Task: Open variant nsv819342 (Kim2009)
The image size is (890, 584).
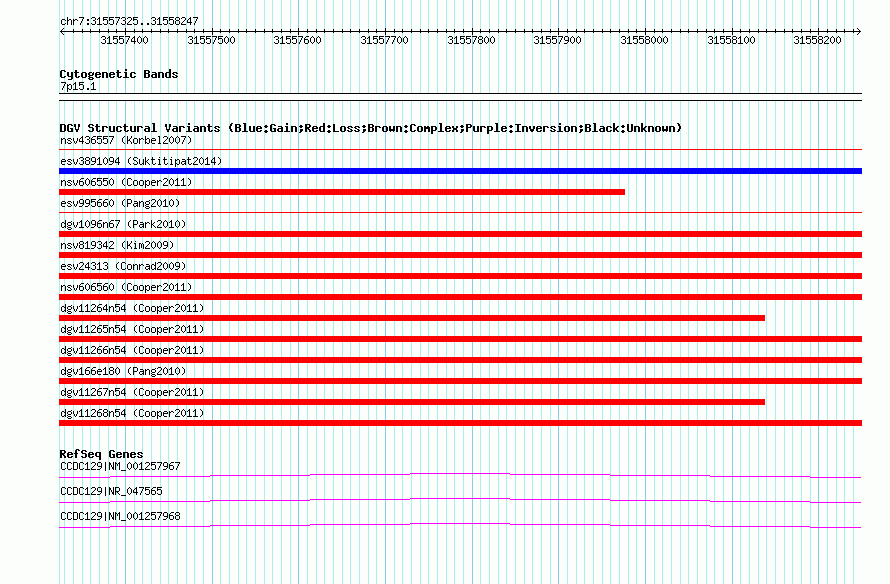Action: (x=117, y=245)
